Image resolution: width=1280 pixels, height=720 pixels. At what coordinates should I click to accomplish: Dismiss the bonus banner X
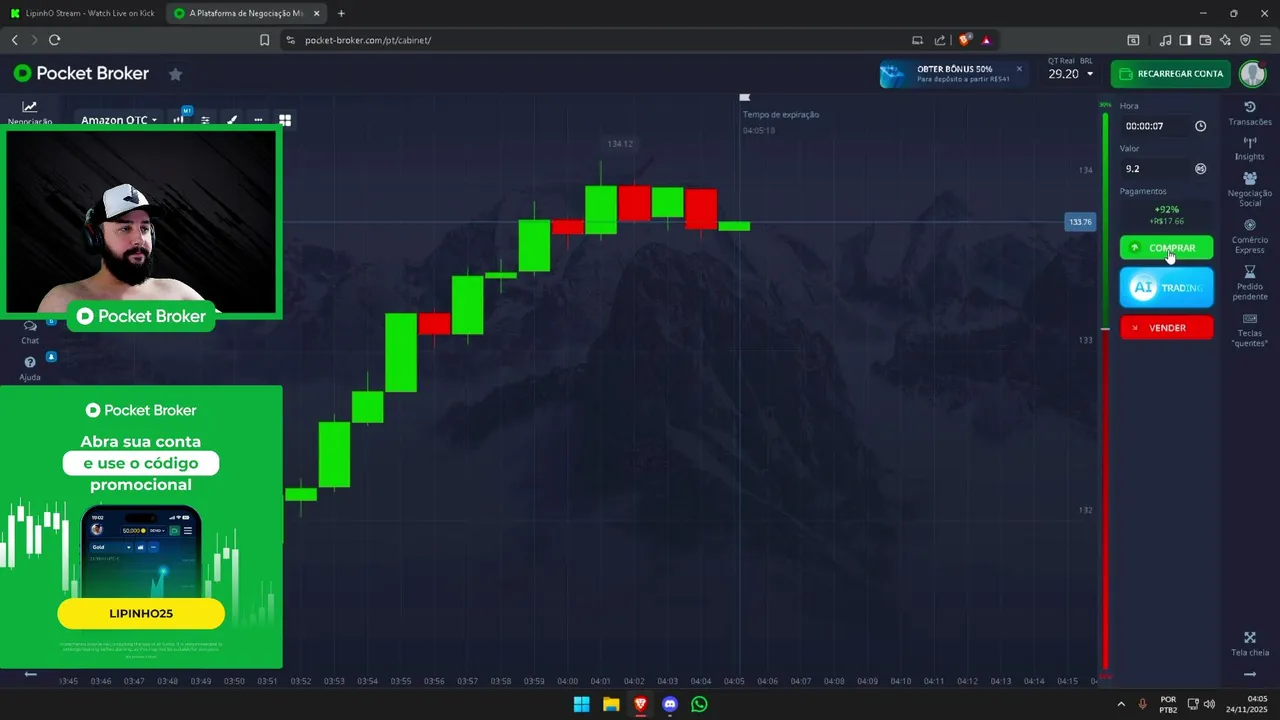[1019, 69]
